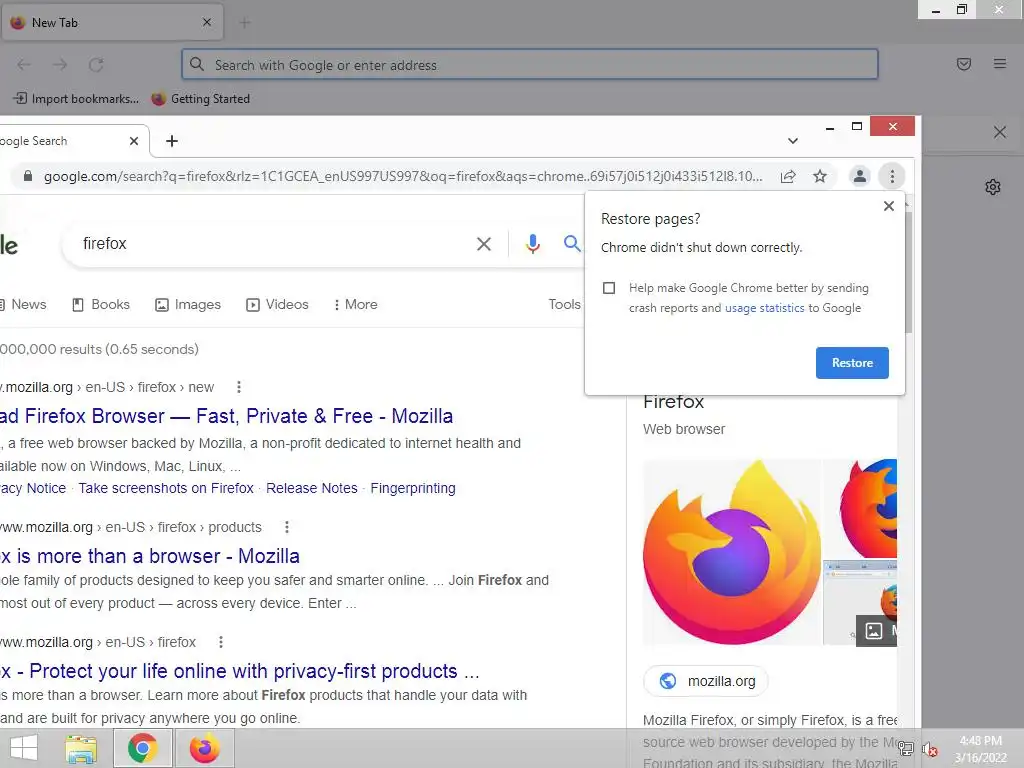Open Protect your life online result
1024x768 pixels.
pos(240,671)
